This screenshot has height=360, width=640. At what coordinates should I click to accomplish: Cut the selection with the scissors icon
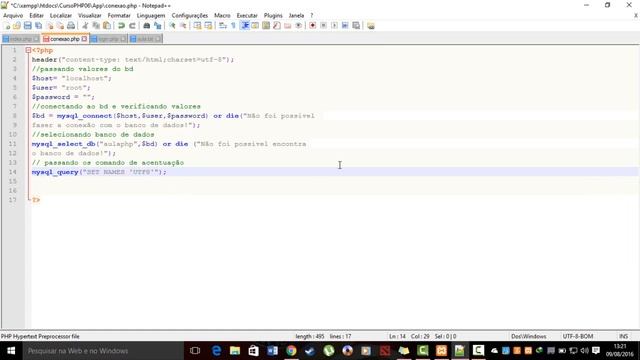(85, 26)
